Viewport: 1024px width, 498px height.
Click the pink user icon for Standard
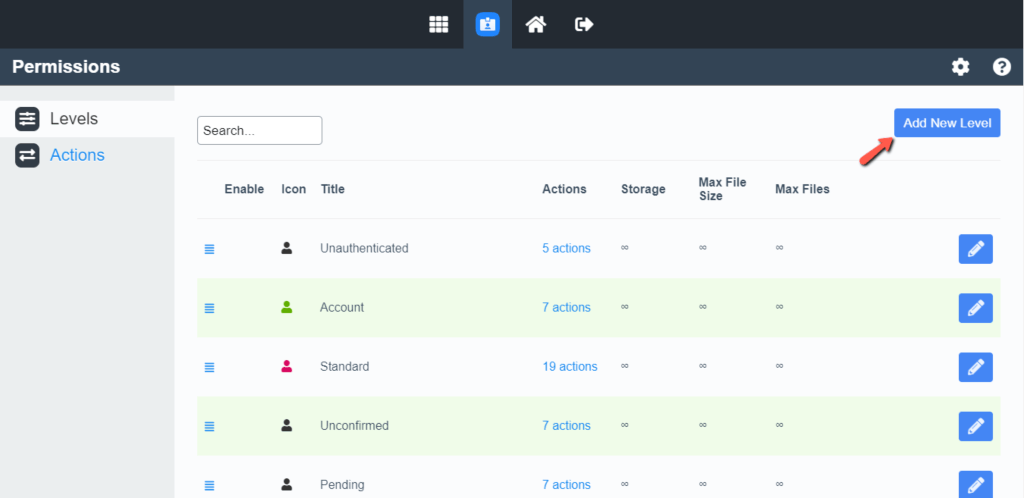click(287, 366)
